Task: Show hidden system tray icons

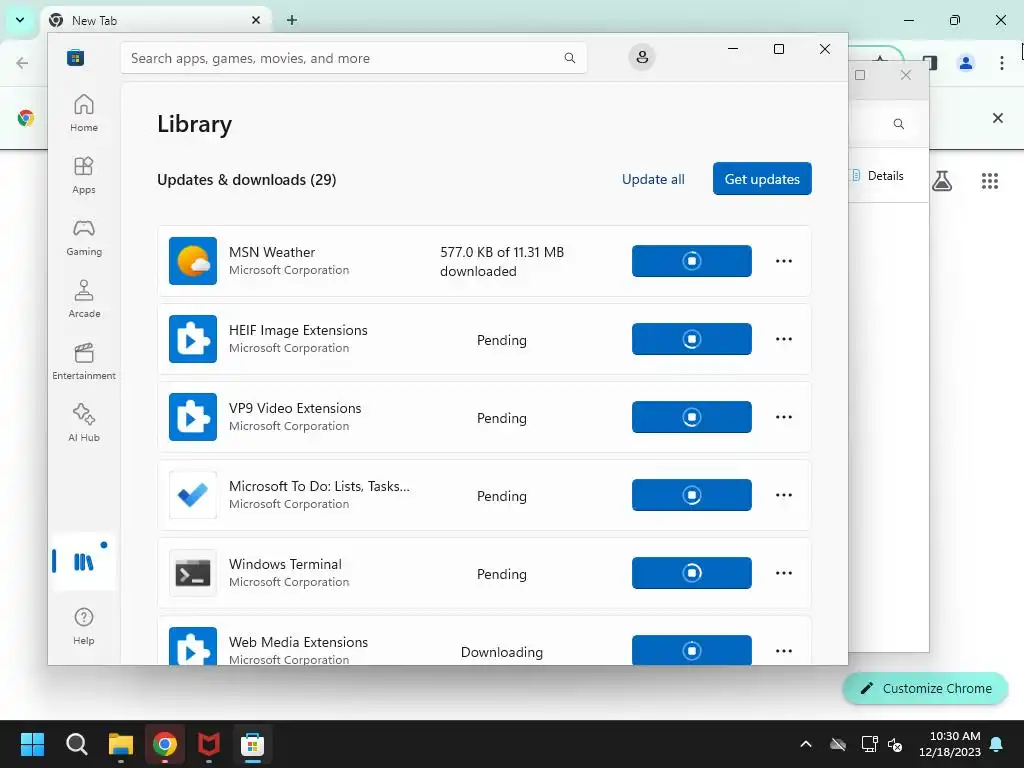Action: tap(806, 744)
